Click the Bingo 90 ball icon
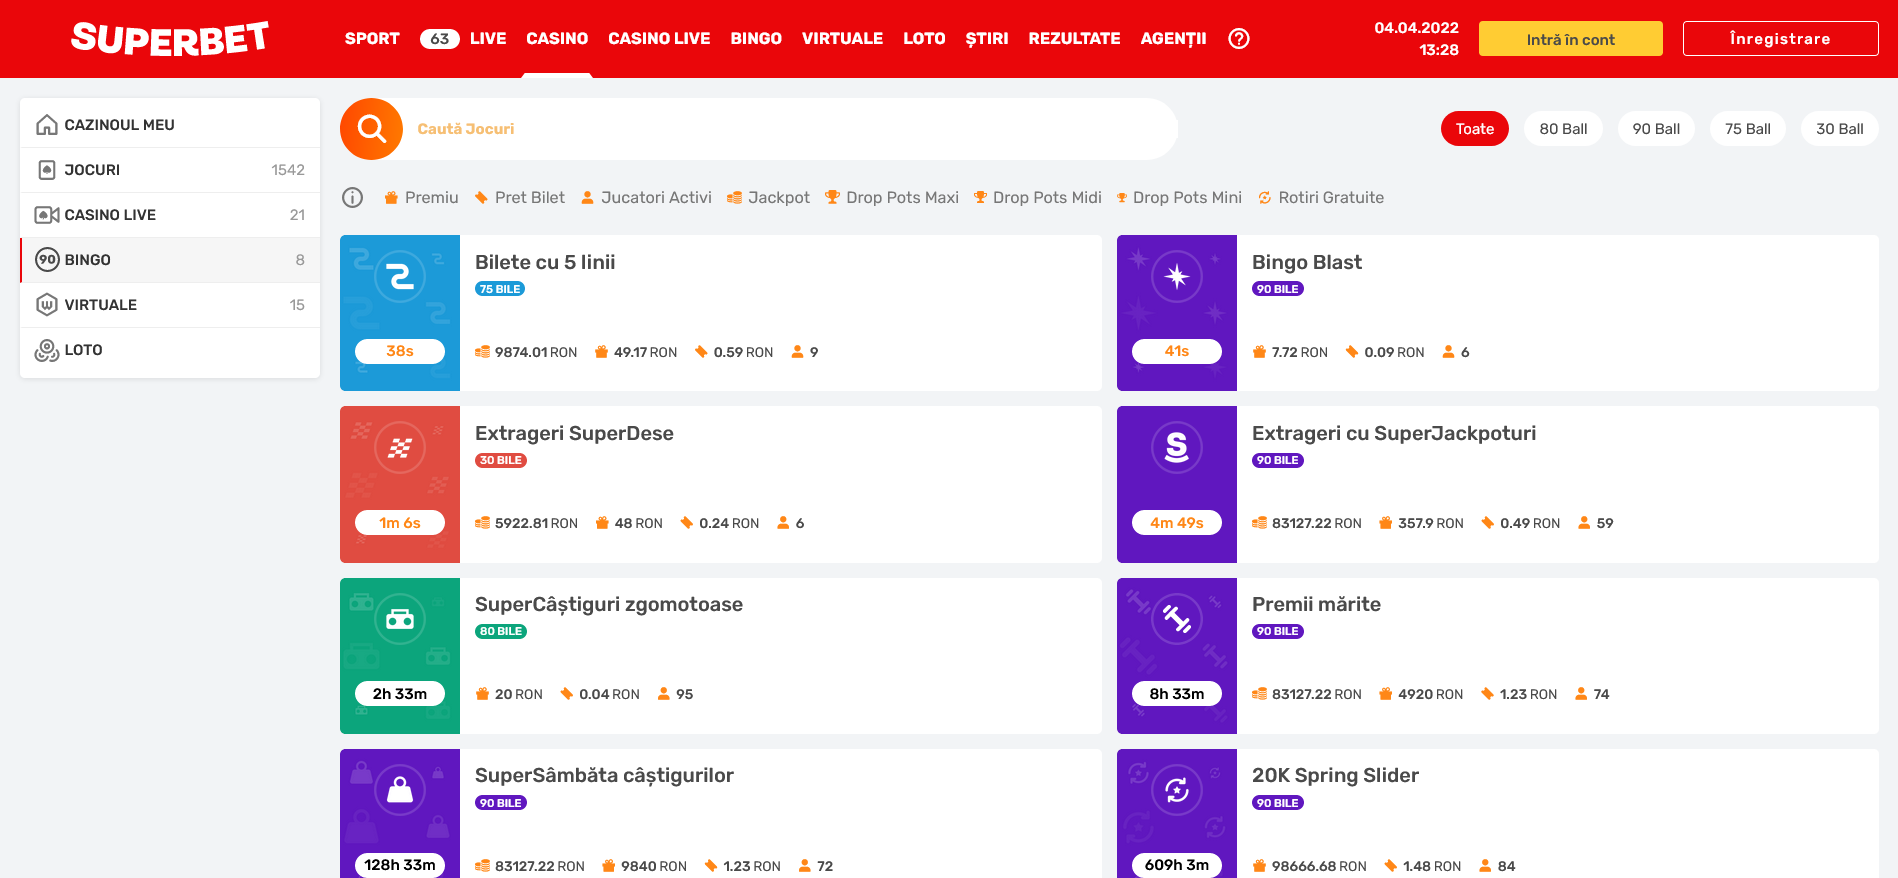Viewport: 1898px width, 878px height. click(47, 260)
